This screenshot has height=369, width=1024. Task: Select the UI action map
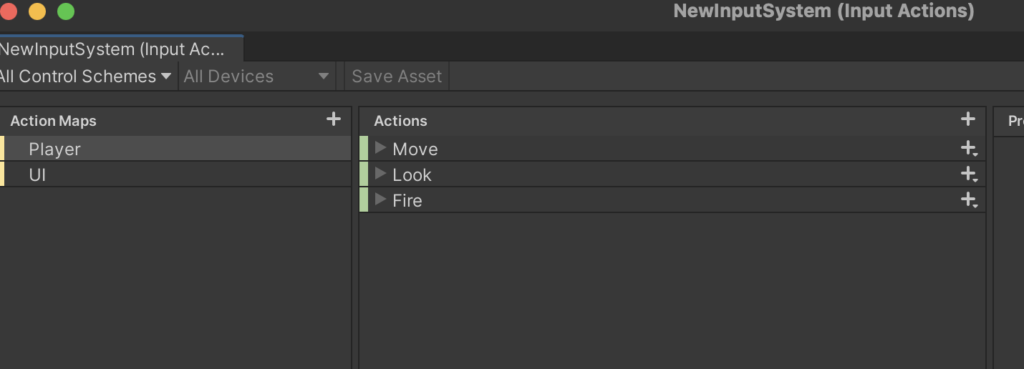point(176,174)
